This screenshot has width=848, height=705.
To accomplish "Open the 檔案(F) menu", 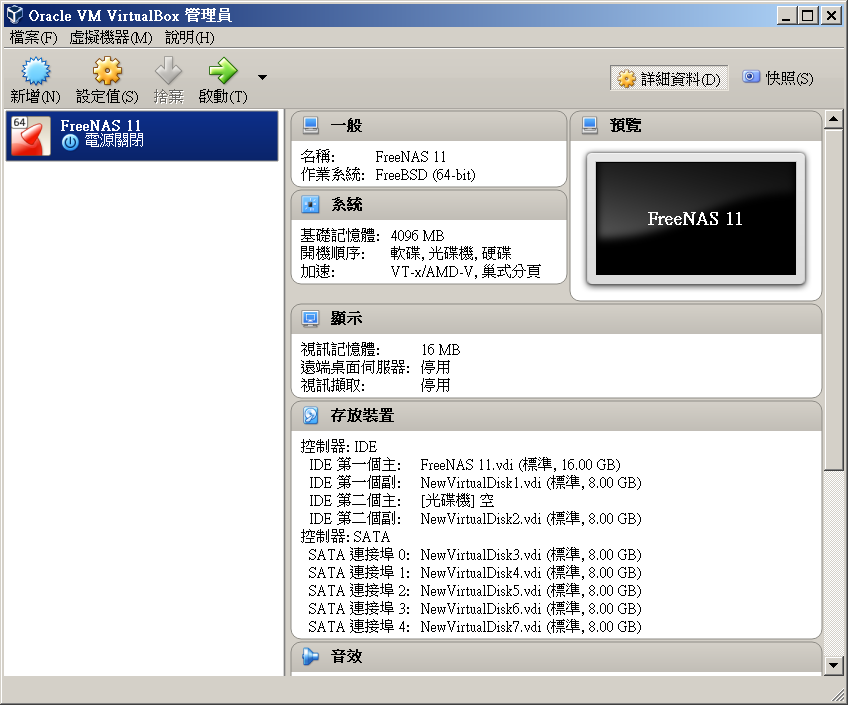I will click(33, 37).
